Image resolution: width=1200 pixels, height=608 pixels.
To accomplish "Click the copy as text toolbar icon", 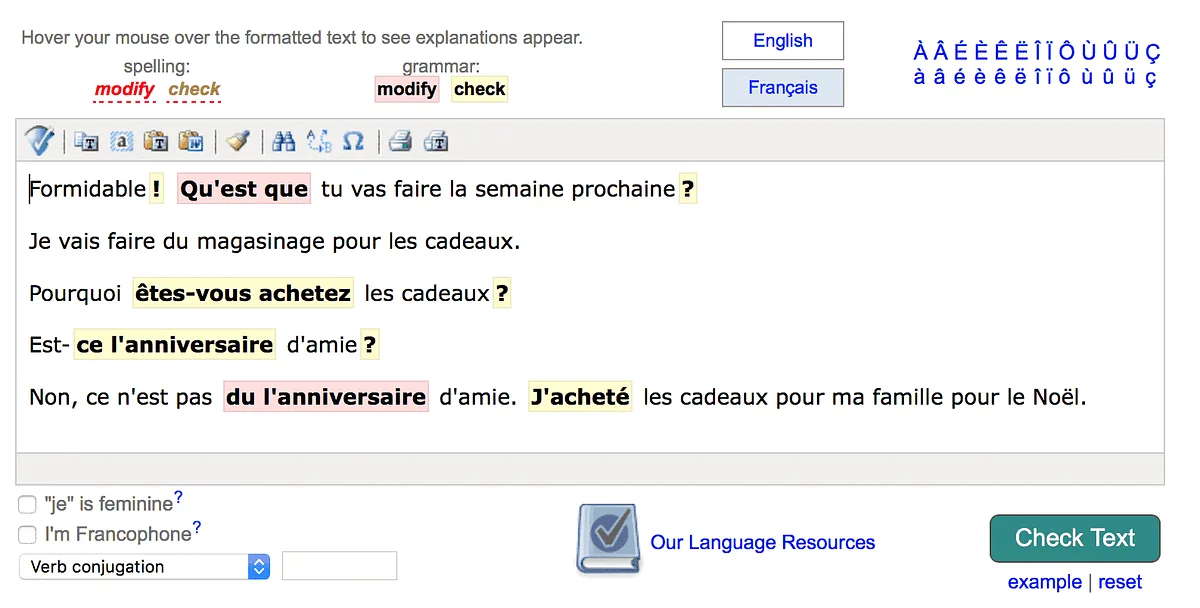I will [x=87, y=141].
